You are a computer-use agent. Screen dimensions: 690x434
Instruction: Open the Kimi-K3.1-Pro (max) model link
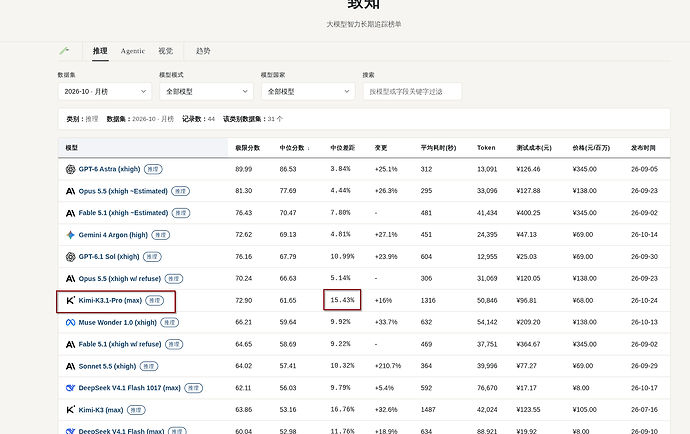pos(110,301)
